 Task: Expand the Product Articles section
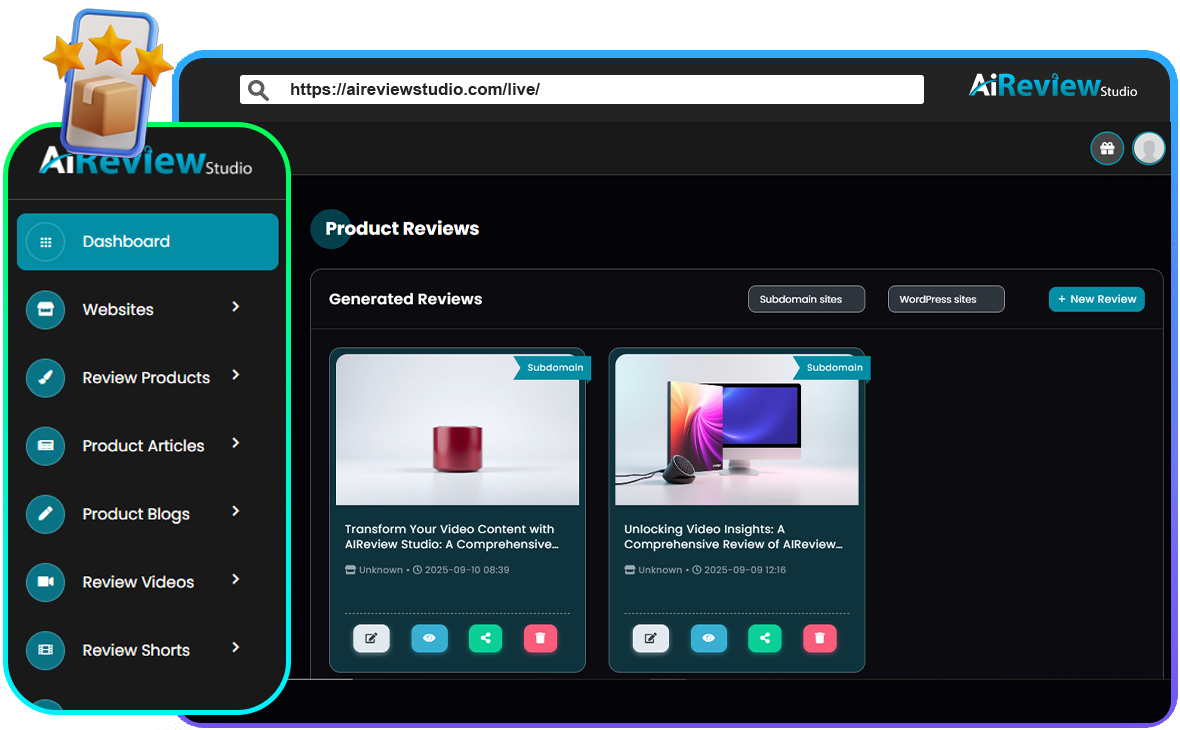click(235, 443)
